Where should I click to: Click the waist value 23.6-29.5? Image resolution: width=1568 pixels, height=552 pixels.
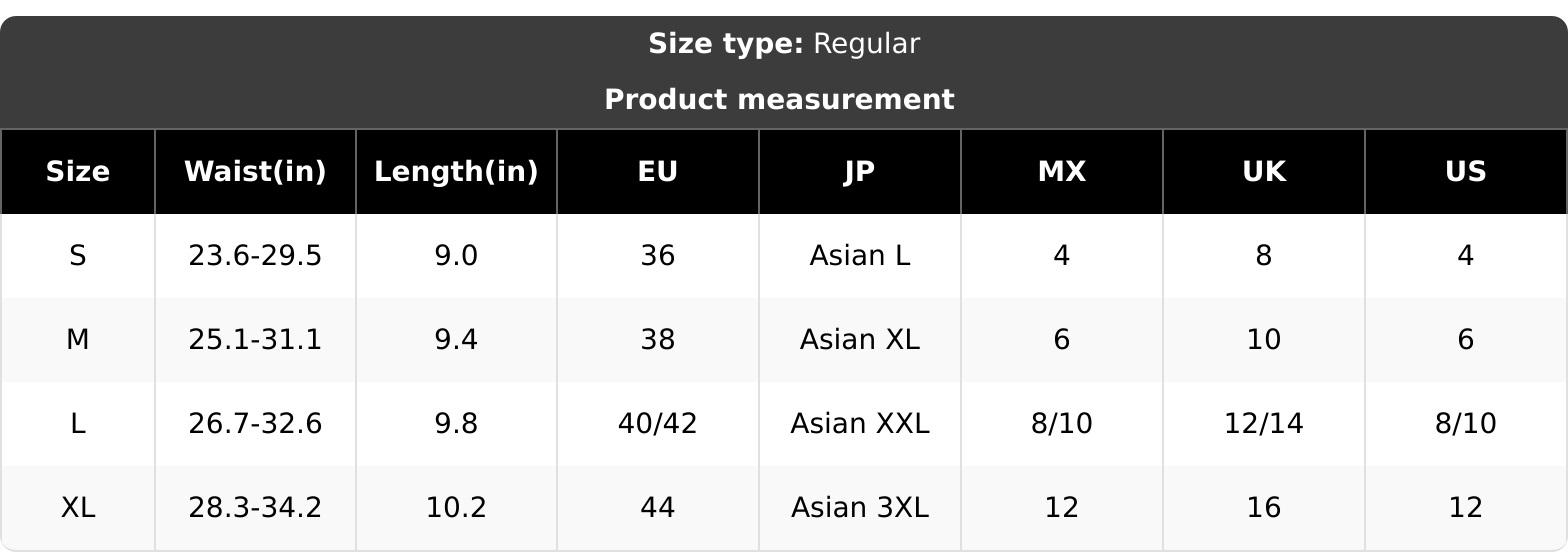(255, 256)
